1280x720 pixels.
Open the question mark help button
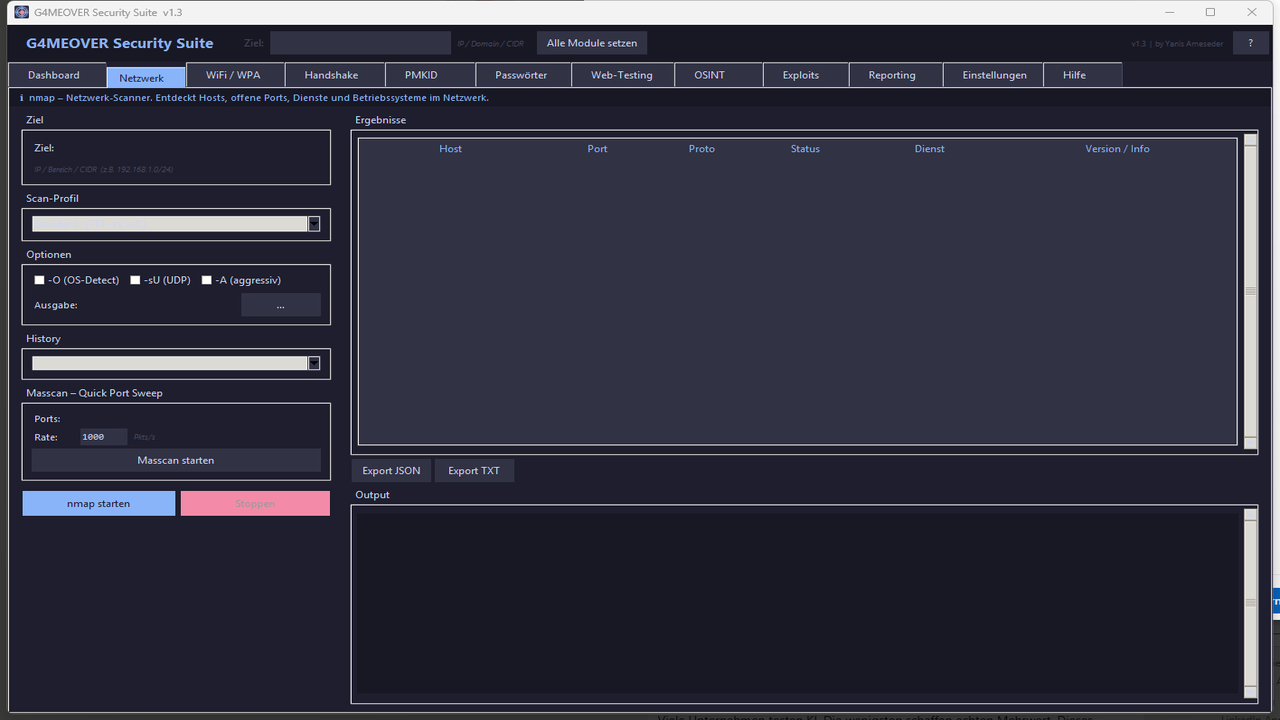(x=1250, y=43)
